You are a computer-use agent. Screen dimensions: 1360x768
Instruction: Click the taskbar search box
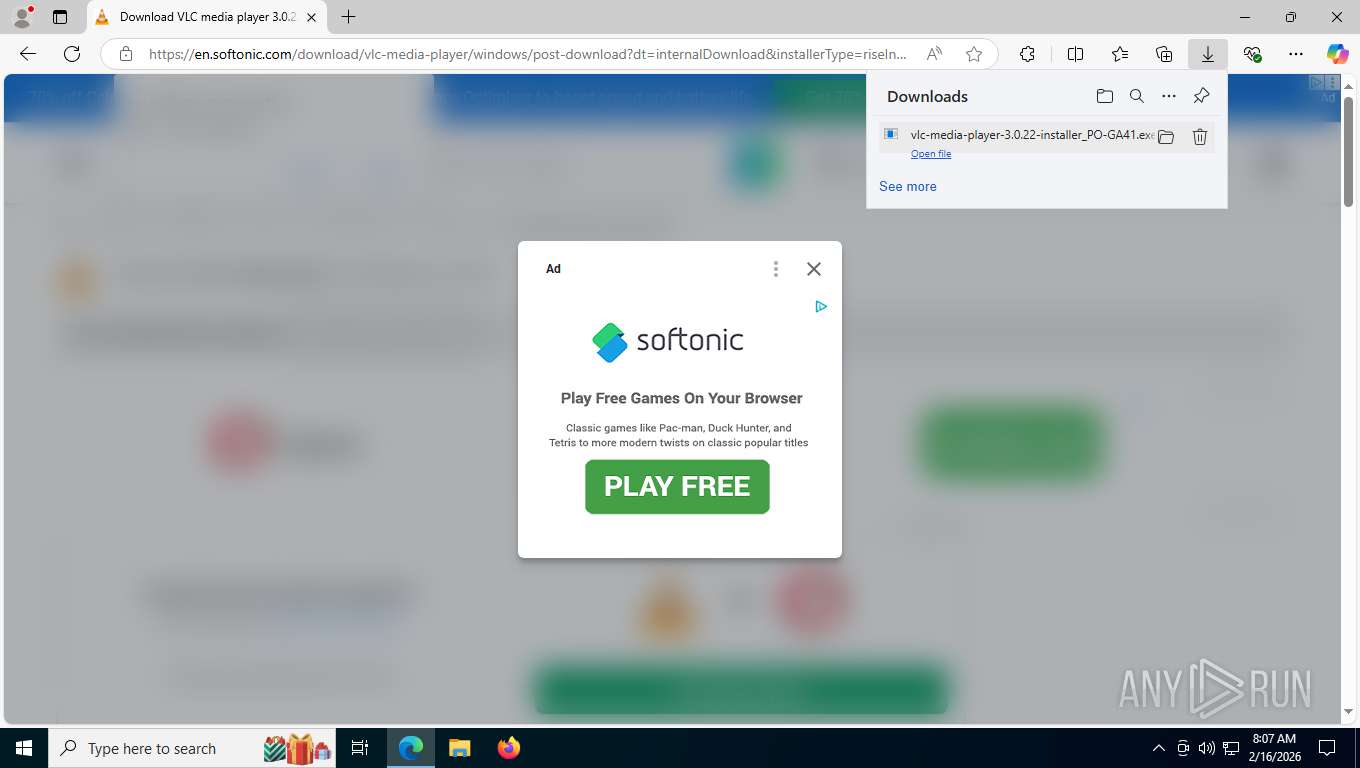tap(193, 748)
